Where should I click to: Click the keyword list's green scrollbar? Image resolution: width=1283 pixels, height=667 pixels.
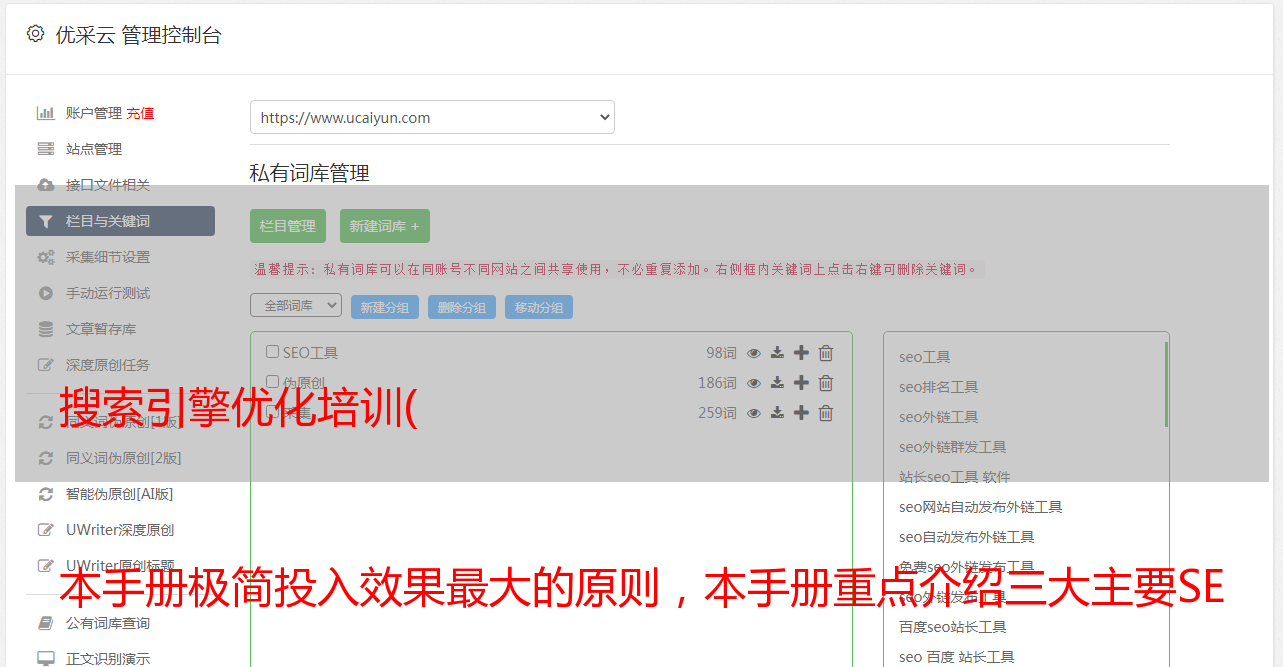coord(1166,384)
